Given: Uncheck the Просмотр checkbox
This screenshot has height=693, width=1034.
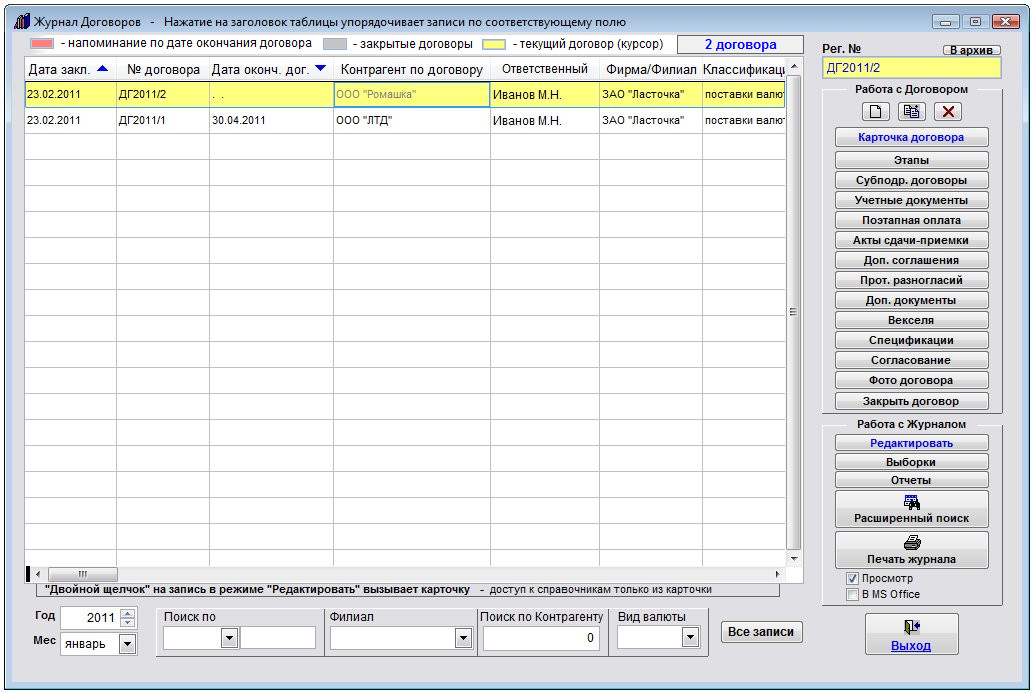Looking at the screenshot, I should 852,579.
